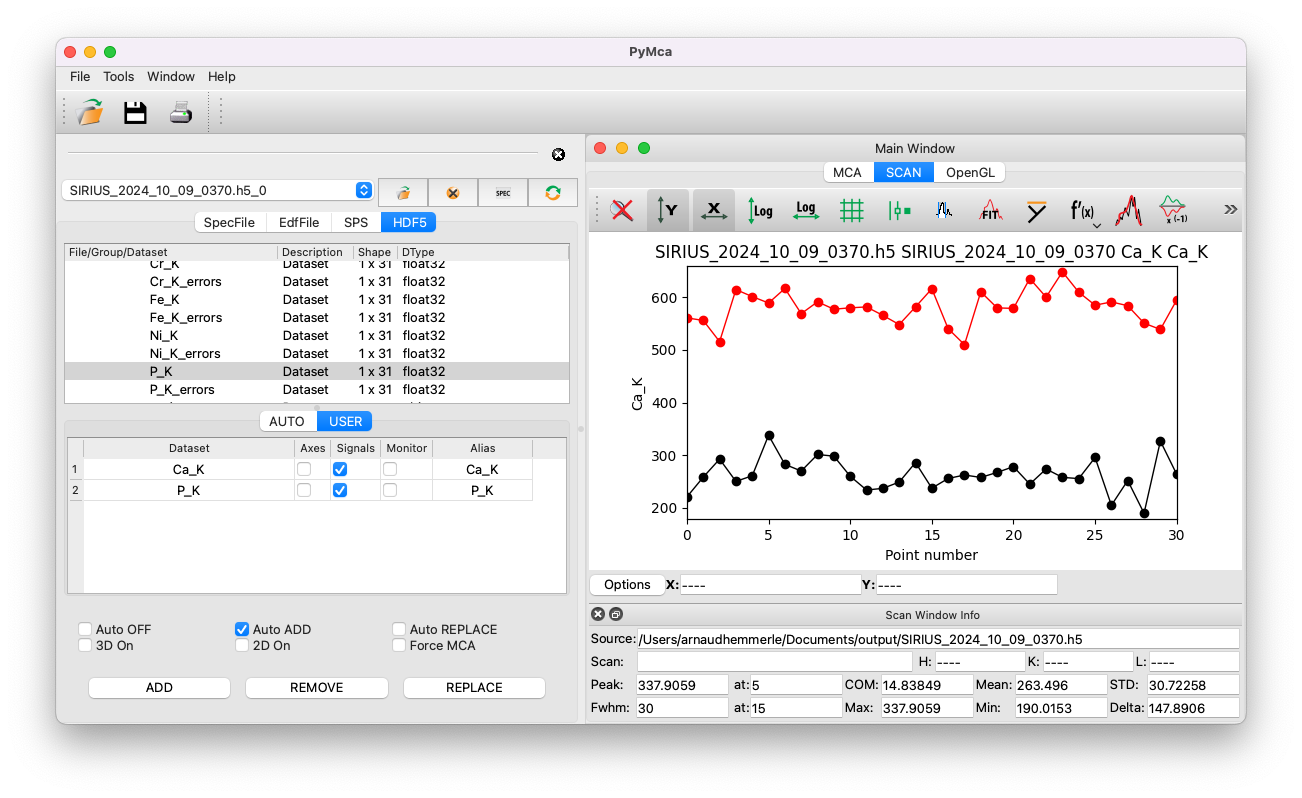Screen dimensions: 1302x798
Task: Click the SPEC source icon button
Action: click(503, 192)
